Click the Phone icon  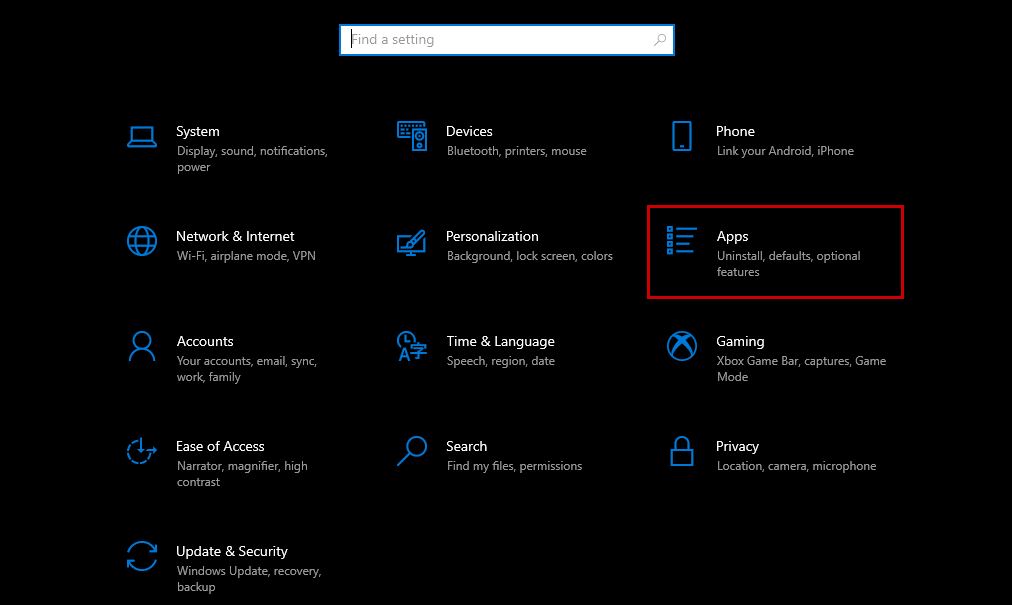pos(682,136)
